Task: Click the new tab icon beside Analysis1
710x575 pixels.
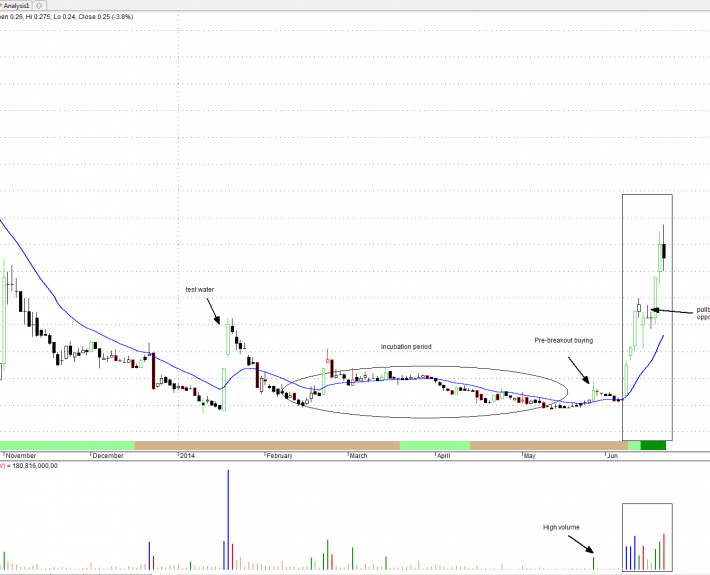Action: tap(39, 5)
